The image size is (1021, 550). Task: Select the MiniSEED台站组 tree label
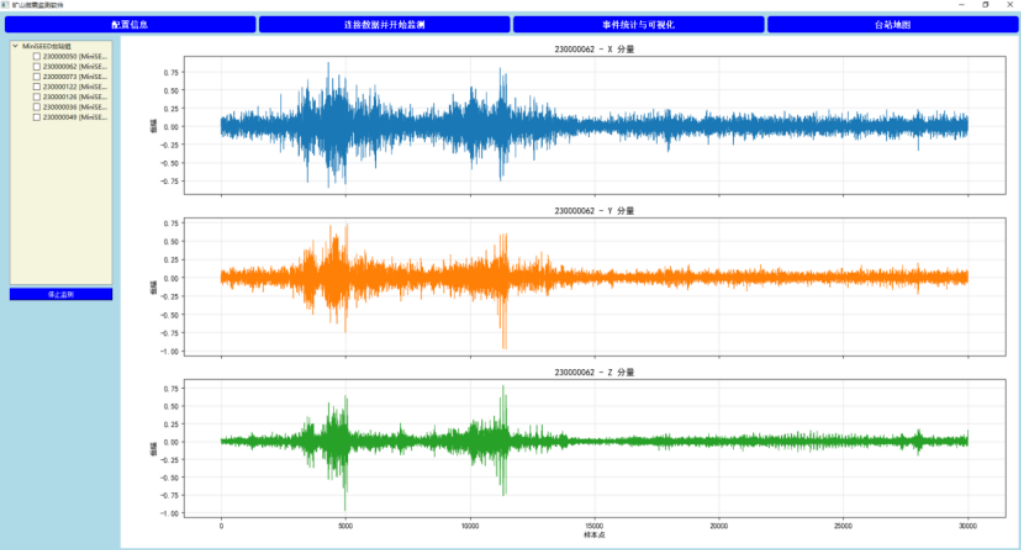[47, 46]
